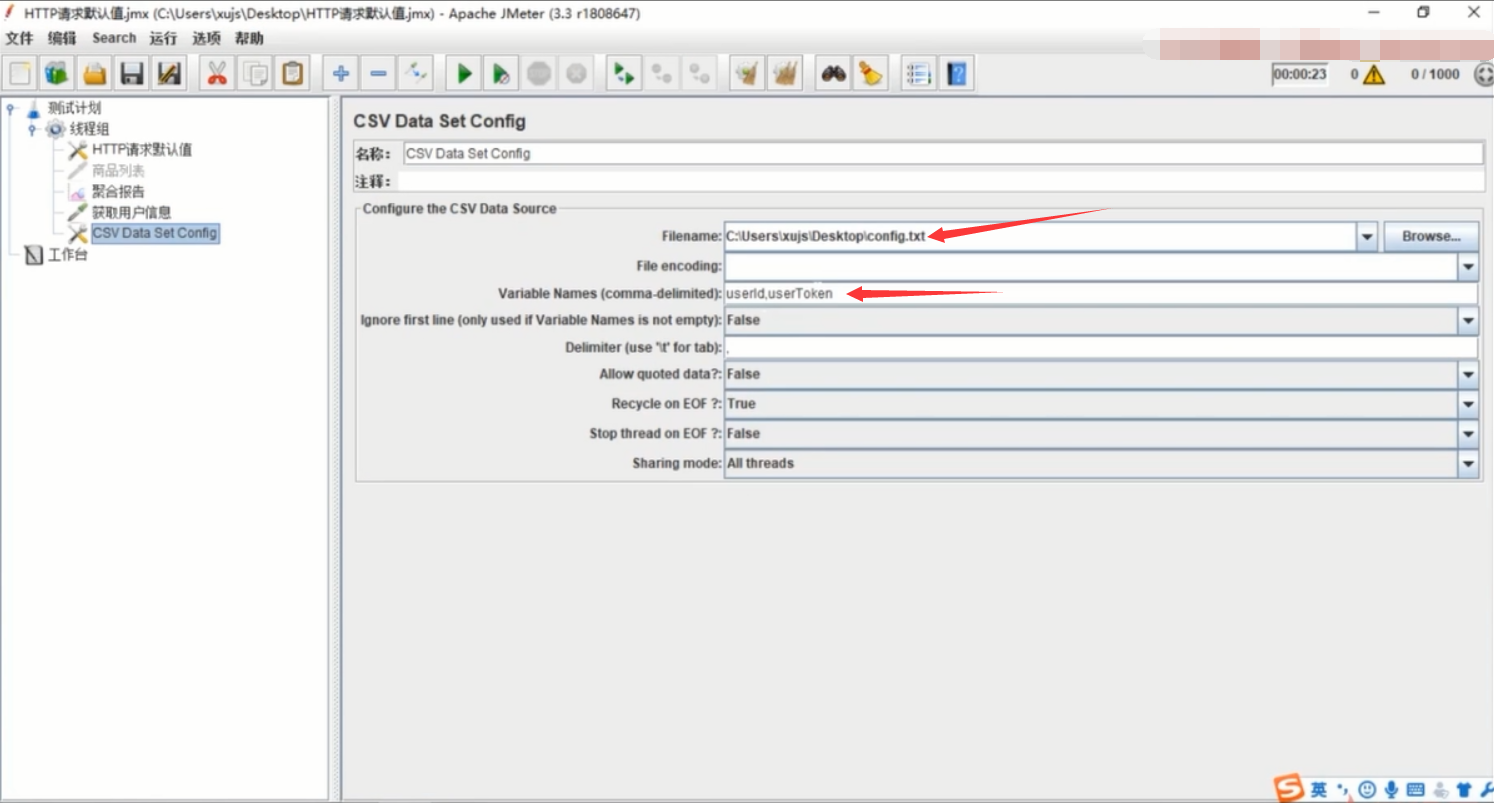Select 获取用户信息 in the tree
The image size is (1494, 803).
[131, 212]
